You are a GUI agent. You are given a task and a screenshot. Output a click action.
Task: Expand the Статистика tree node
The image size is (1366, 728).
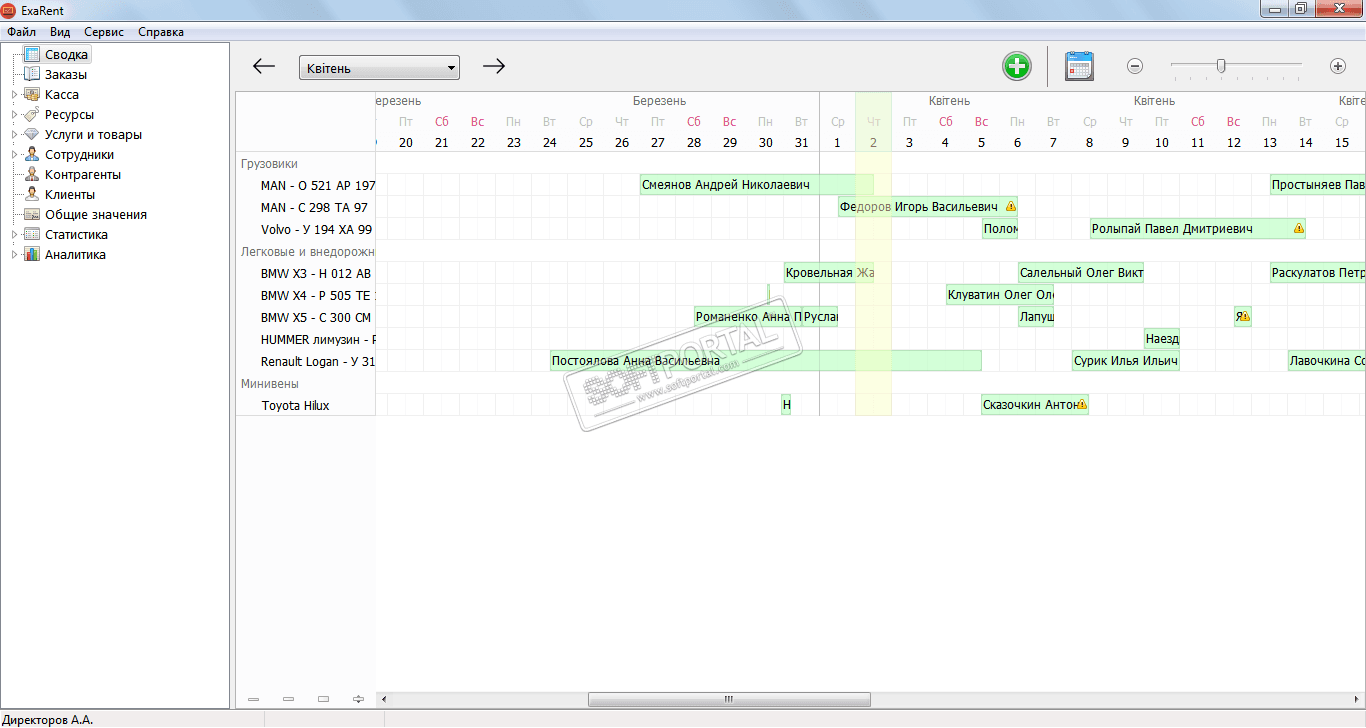click(x=14, y=235)
